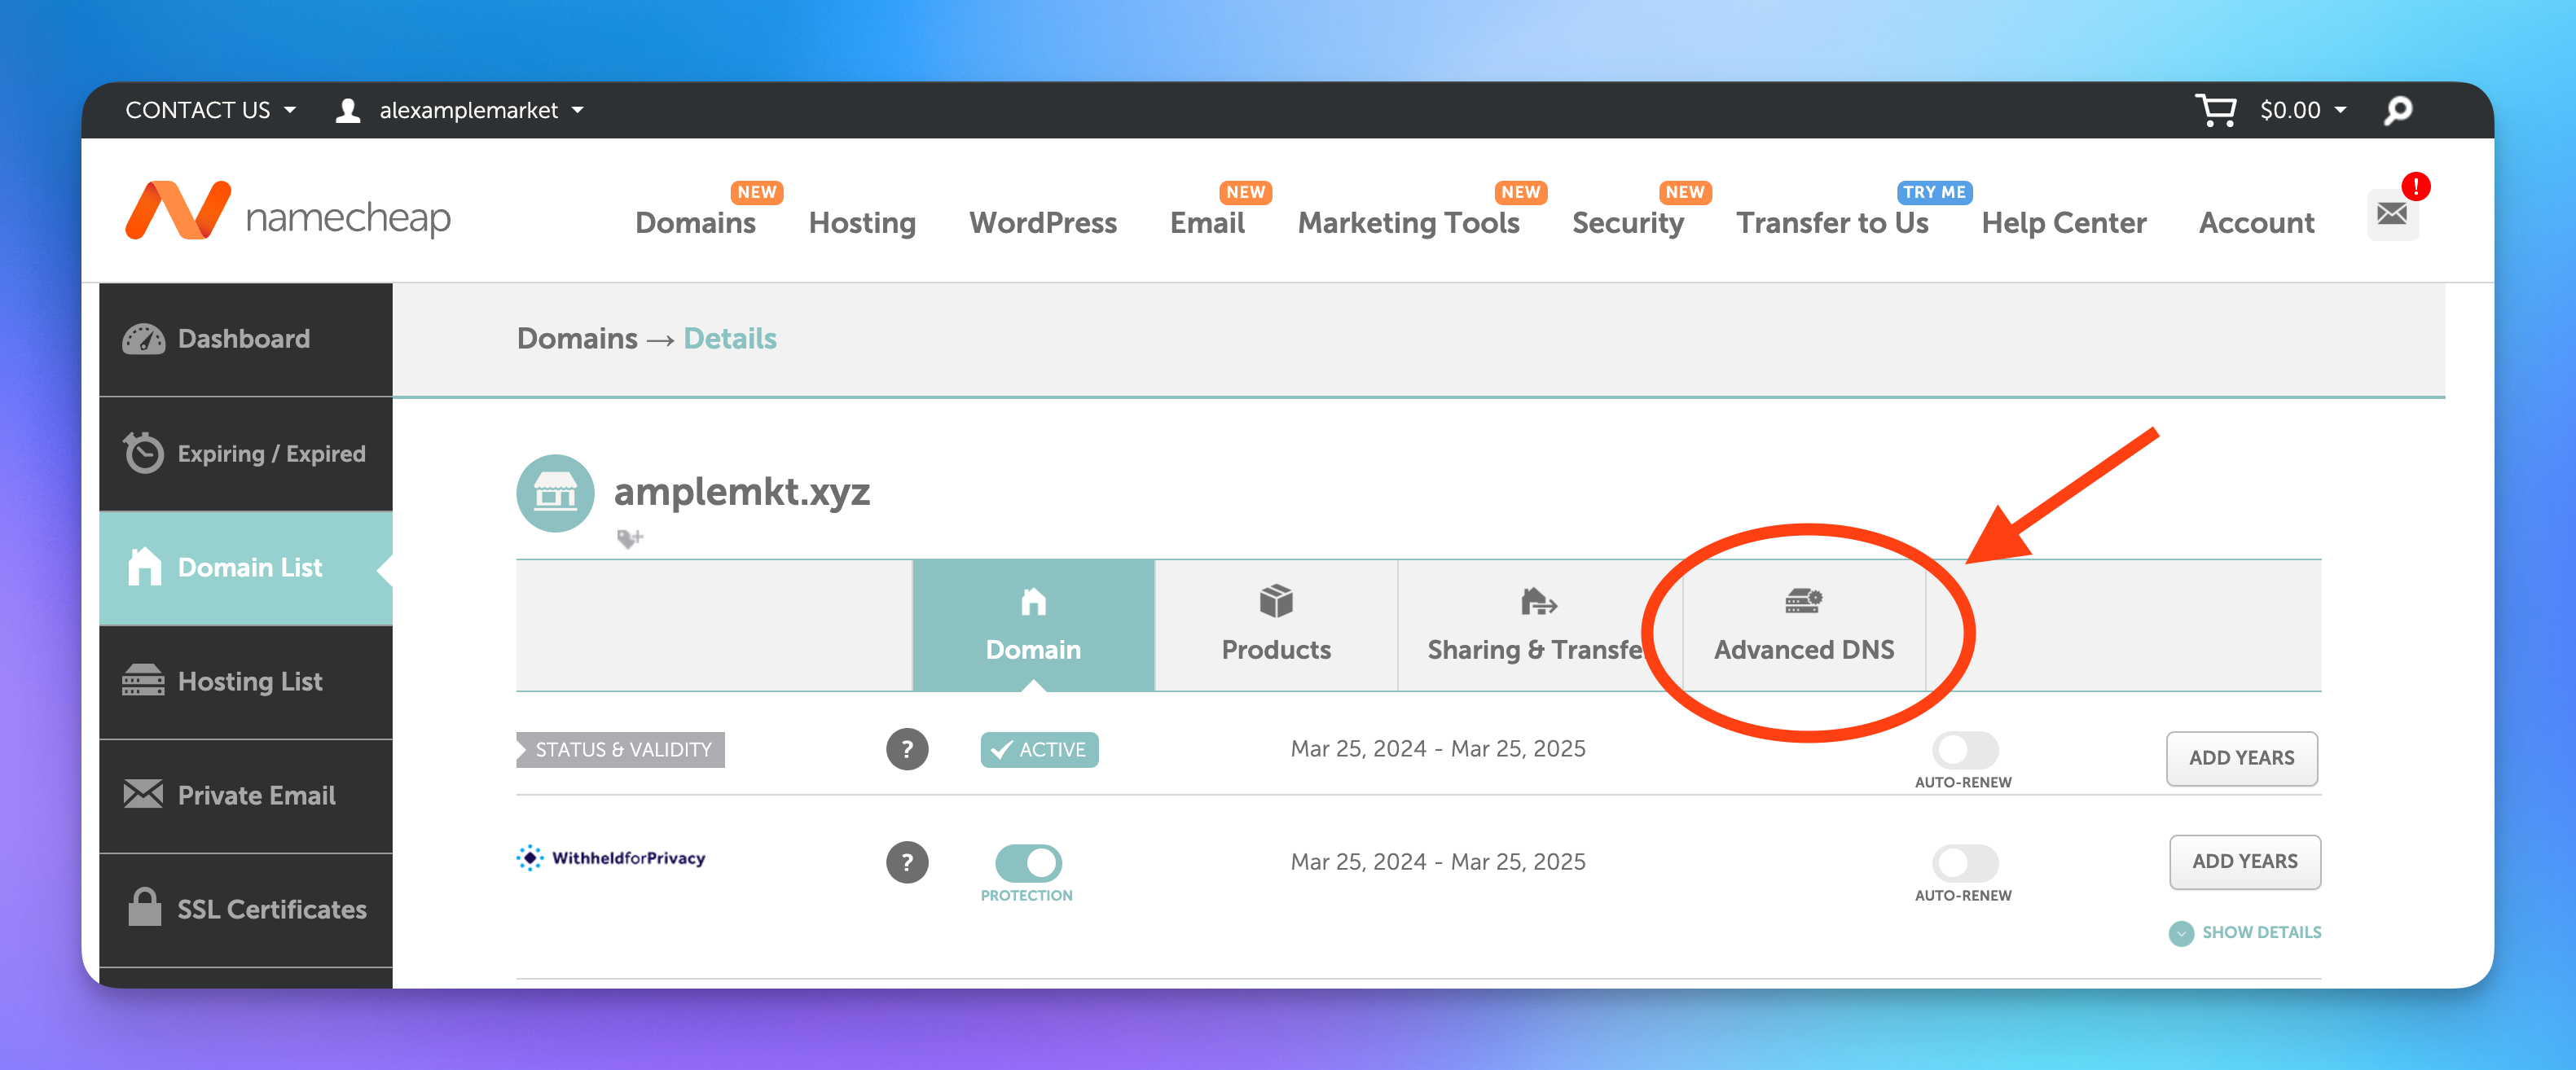This screenshot has height=1070, width=2576.
Task: Open the mail notifications envelope icon
Action: tap(2391, 214)
